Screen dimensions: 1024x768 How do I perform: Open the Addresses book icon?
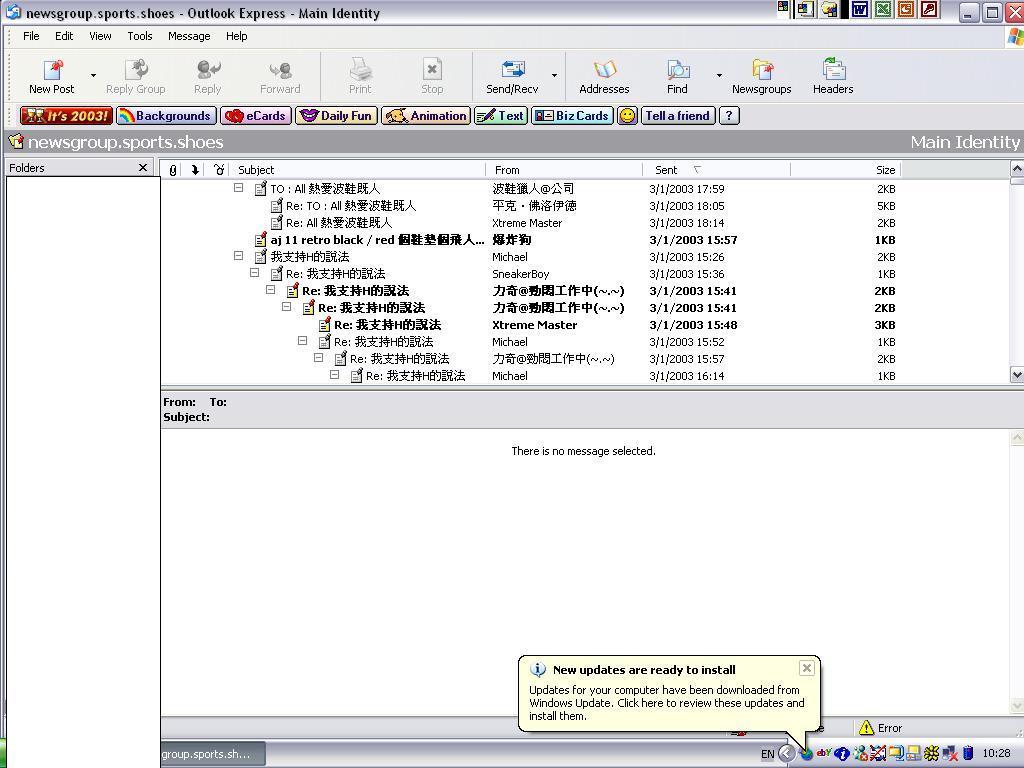coord(604,70)
